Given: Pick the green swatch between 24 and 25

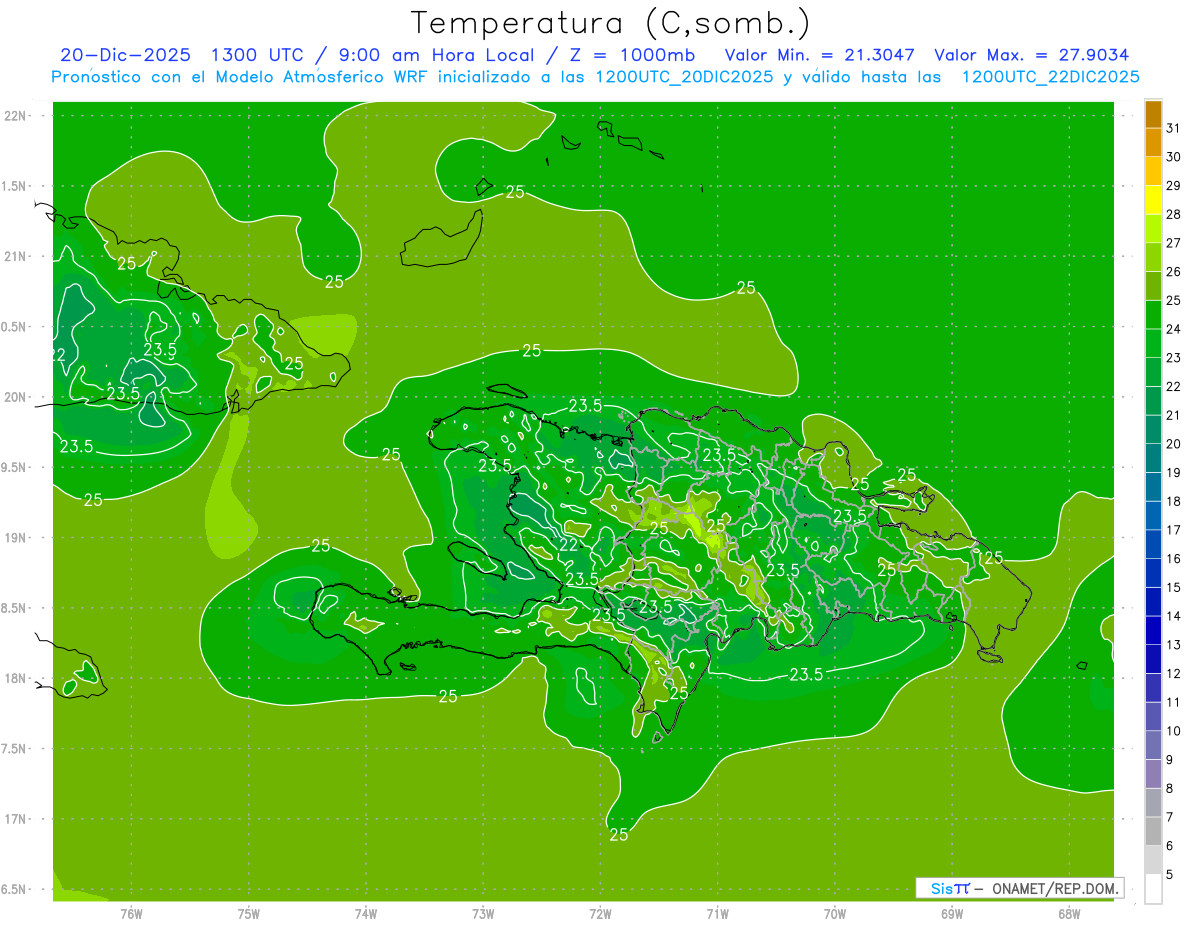Looking at the screenshot, I should [1153, 315].
